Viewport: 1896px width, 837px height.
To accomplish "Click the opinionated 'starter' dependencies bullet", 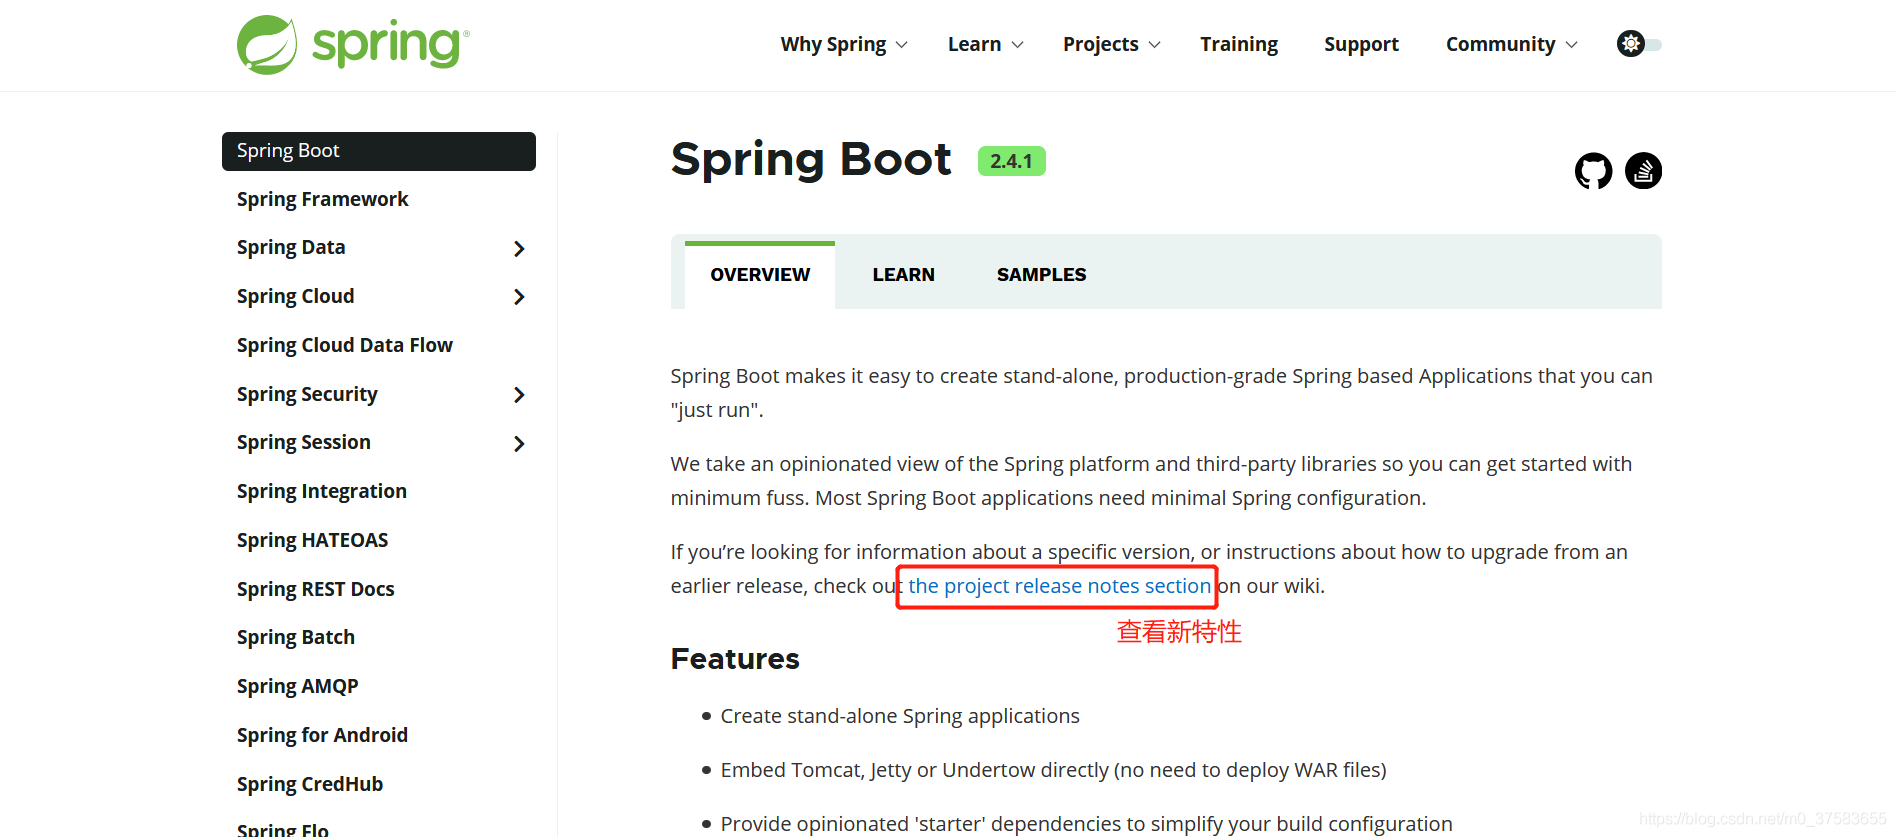I will (x=1087, y=823).
